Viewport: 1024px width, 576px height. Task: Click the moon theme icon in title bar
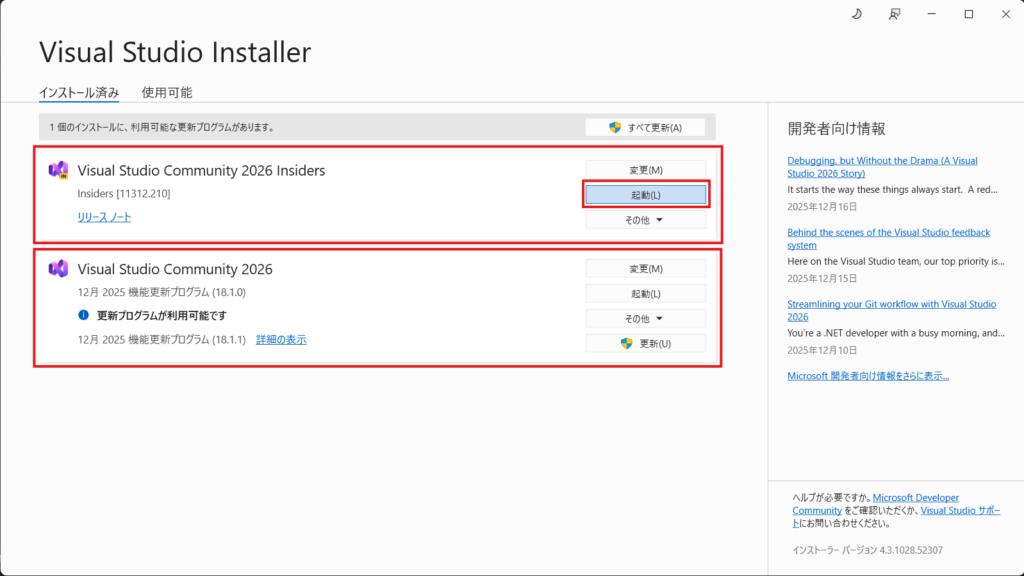857,14
